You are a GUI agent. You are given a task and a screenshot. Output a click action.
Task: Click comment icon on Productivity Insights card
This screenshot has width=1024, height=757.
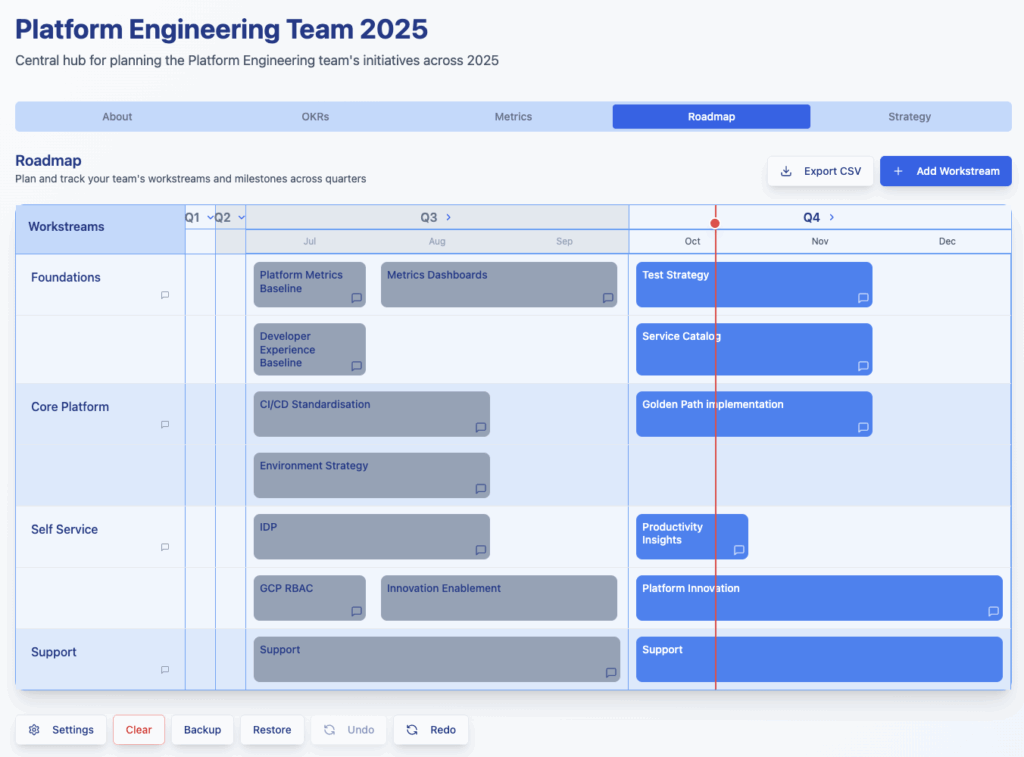[x=739, y=550]
